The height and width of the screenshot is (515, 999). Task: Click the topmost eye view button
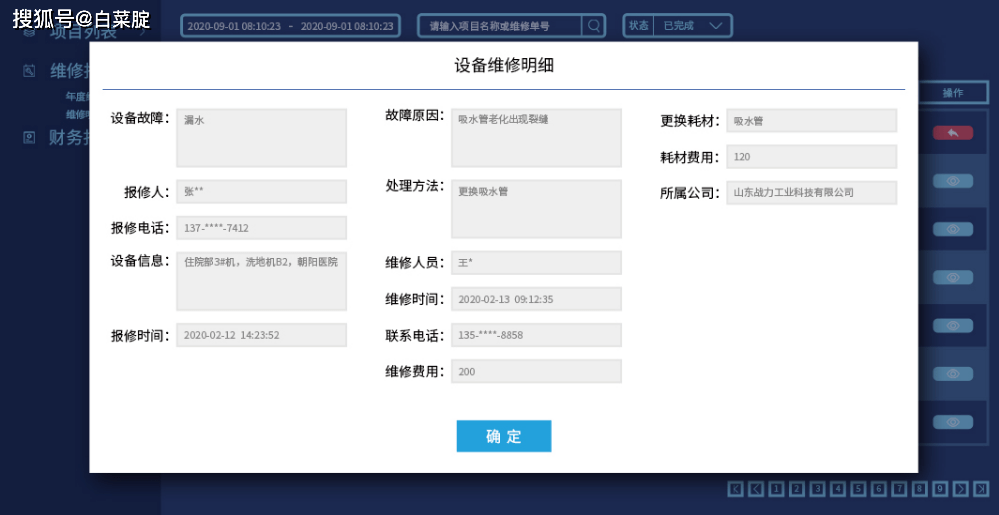click(x=952, y=181)
